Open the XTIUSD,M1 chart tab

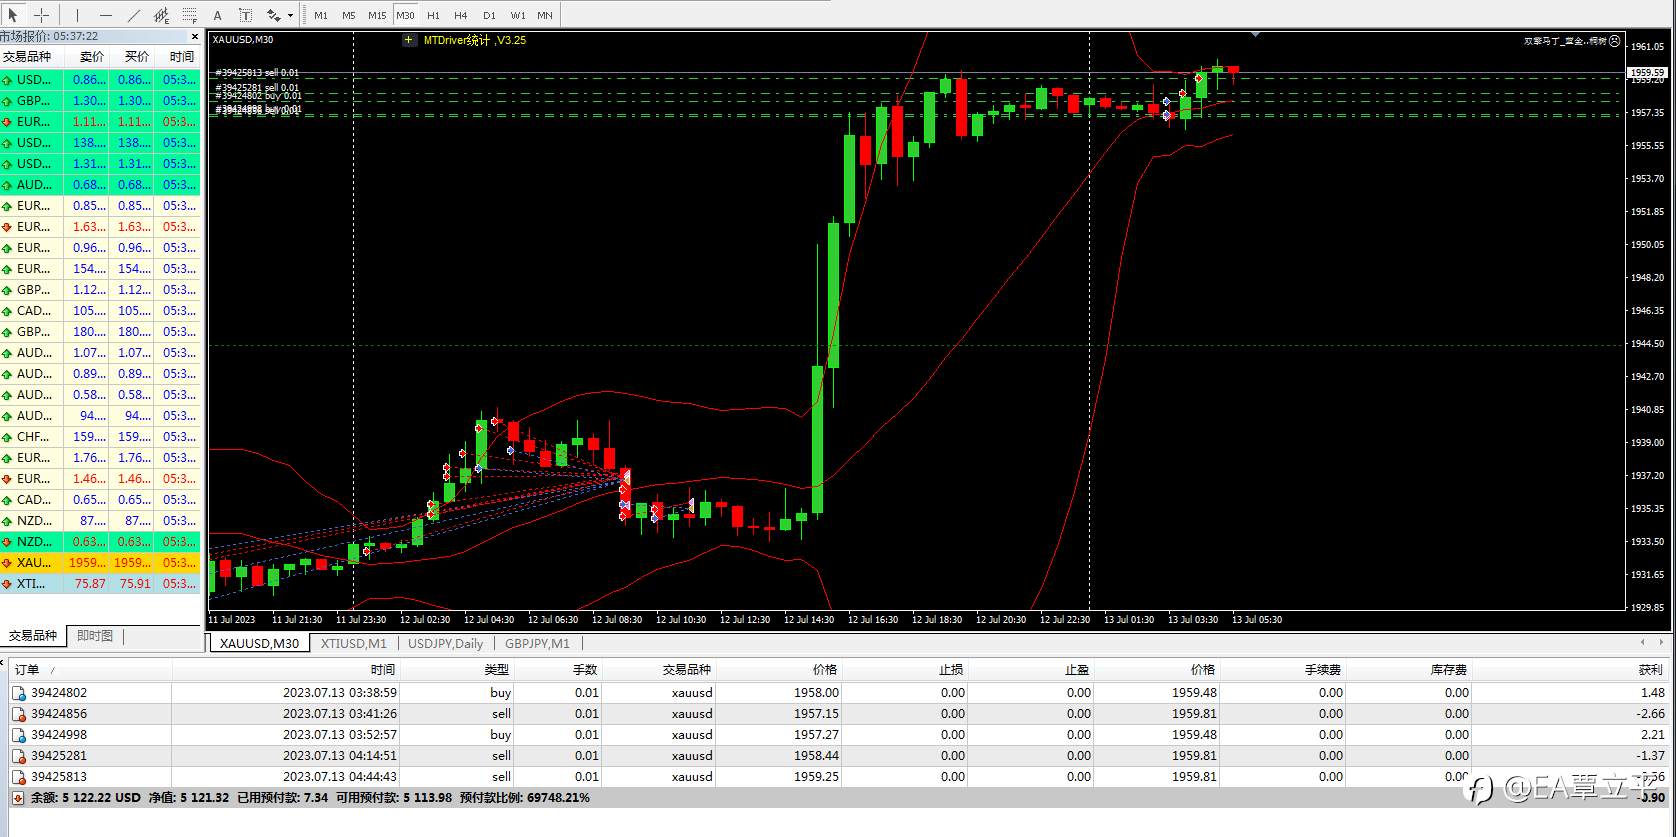click(353, 643)
